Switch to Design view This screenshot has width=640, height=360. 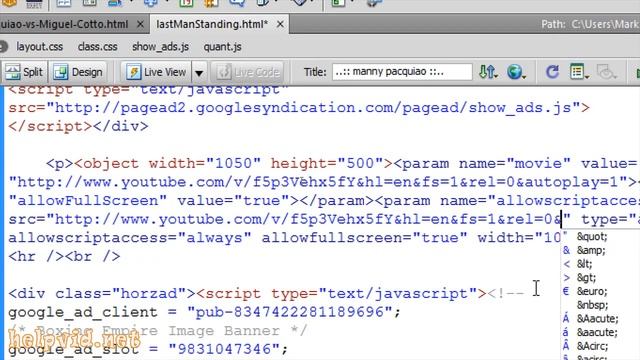[78, 72]
